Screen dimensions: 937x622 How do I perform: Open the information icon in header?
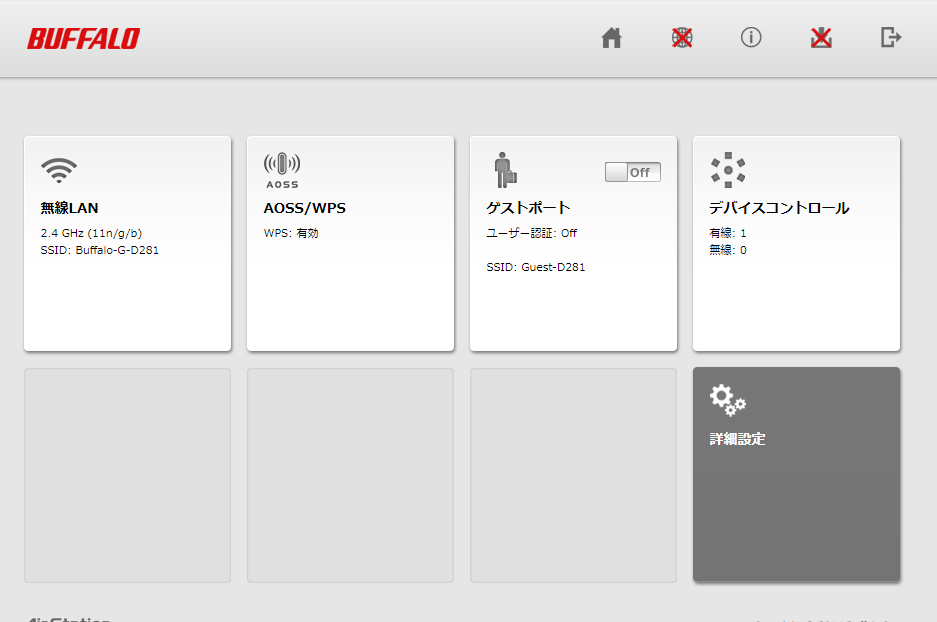coord(751,38)
